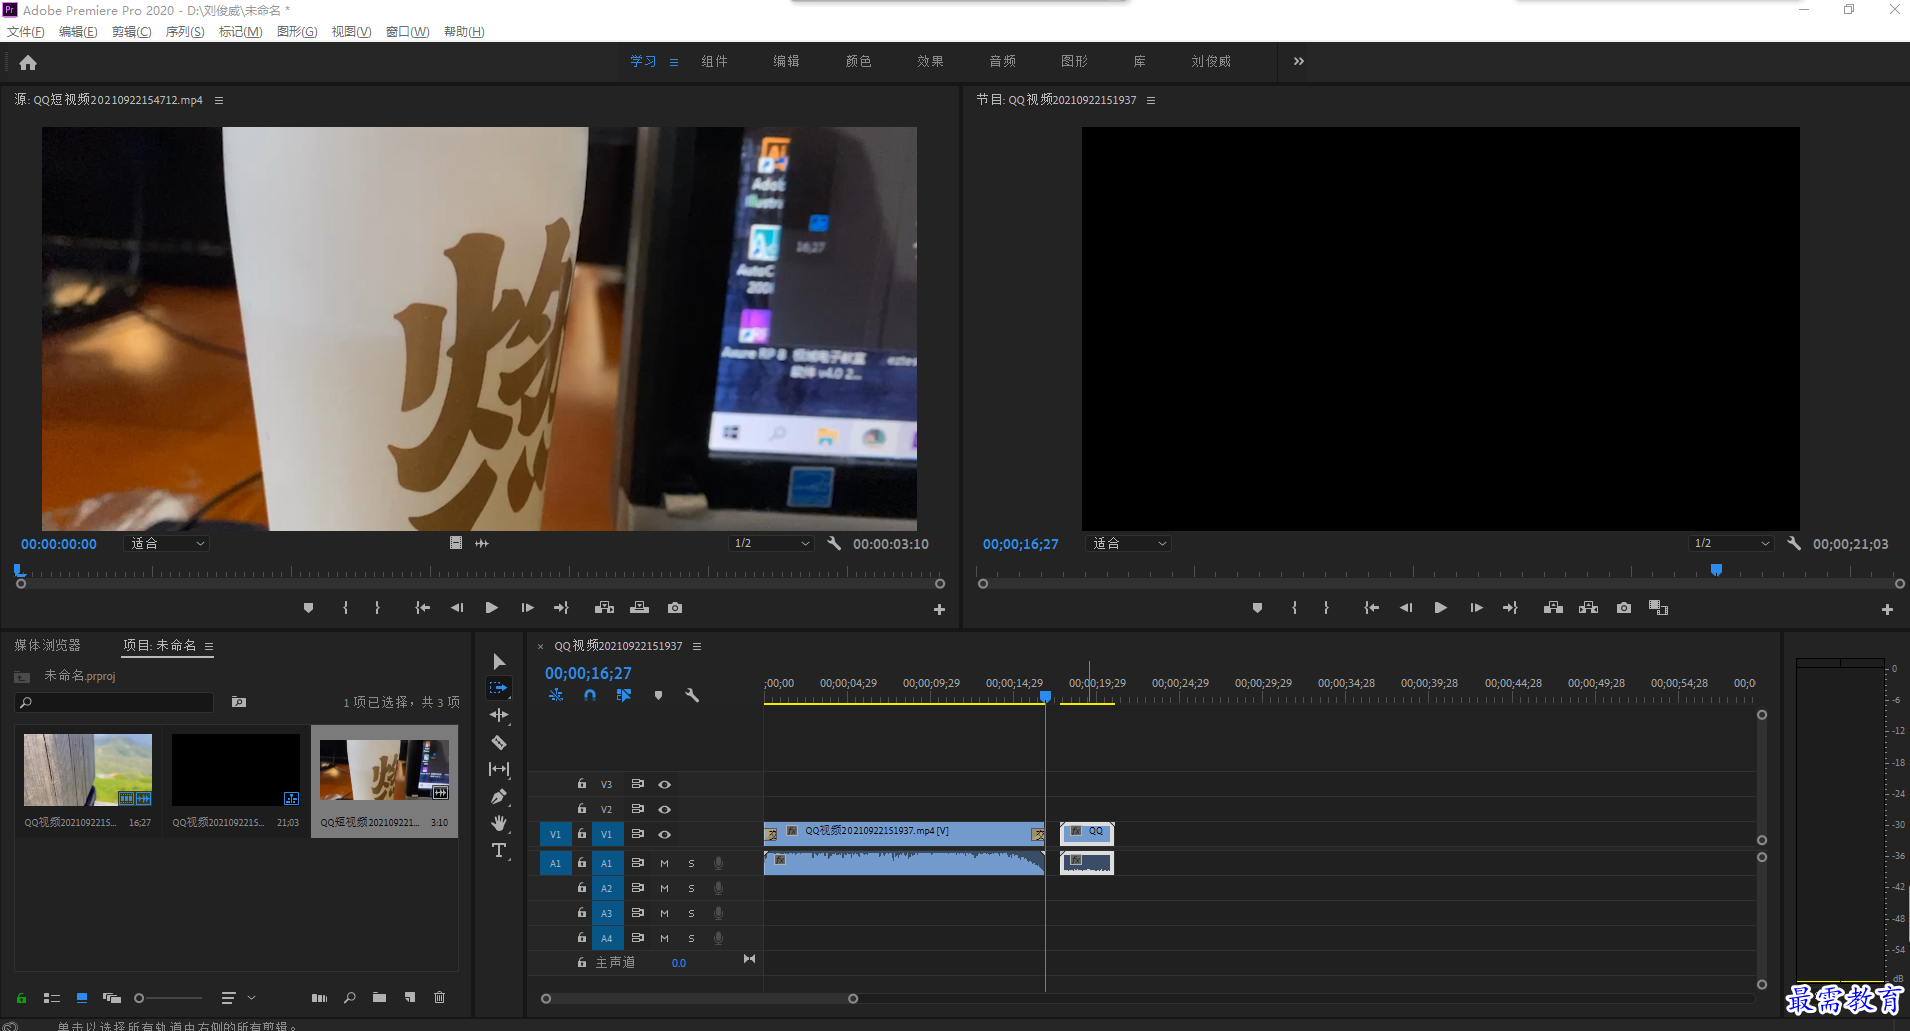Viewport: 1910px width, 1031px height.
Task: Click Lift button in Program monitor
Action: pos(1553,607)
